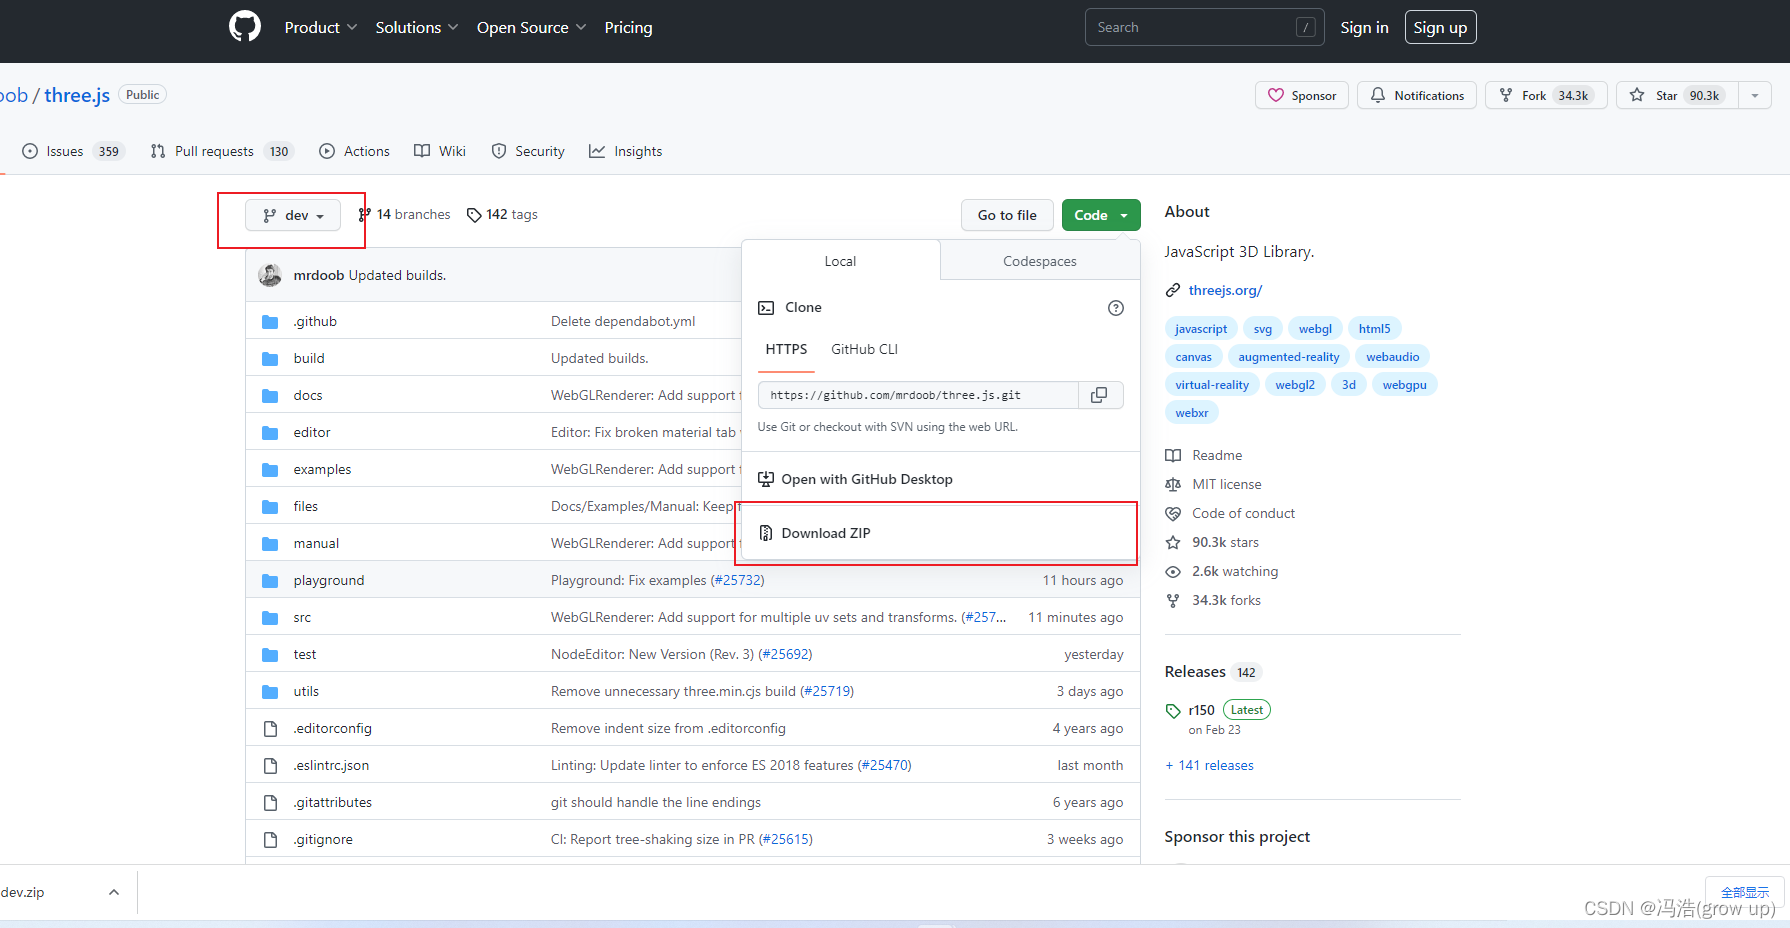1790x928 pixels.
Task: Click the Go to file button
Action: click(1007, 215)
